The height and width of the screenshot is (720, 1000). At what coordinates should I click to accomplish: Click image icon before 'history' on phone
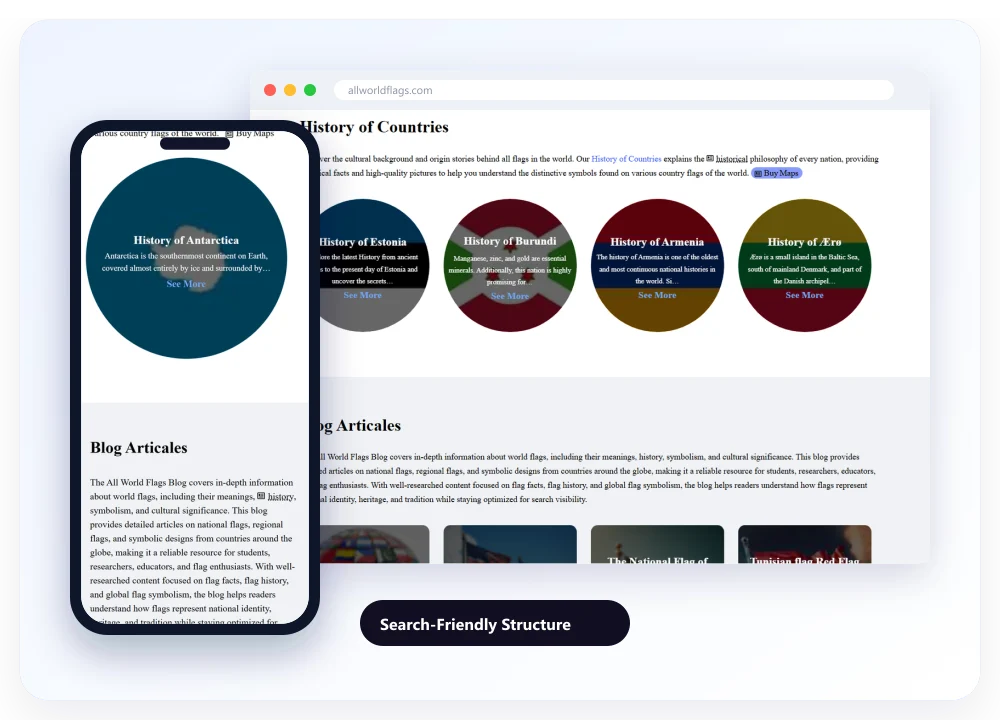click(x=261, y=496)
